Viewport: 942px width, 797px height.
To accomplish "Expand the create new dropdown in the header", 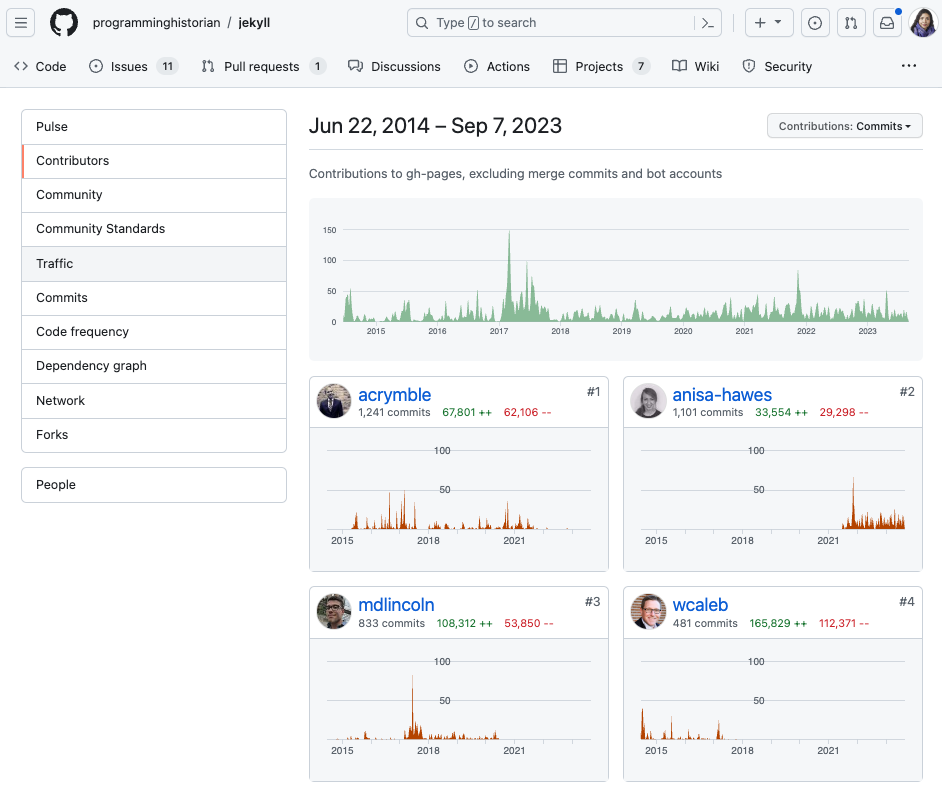I will click(x=768, y=22).
